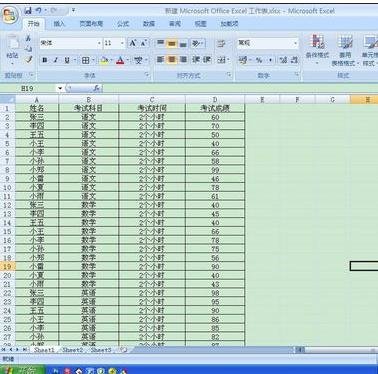
Task: Apply the red font color swatch
Action: point(120,60)
